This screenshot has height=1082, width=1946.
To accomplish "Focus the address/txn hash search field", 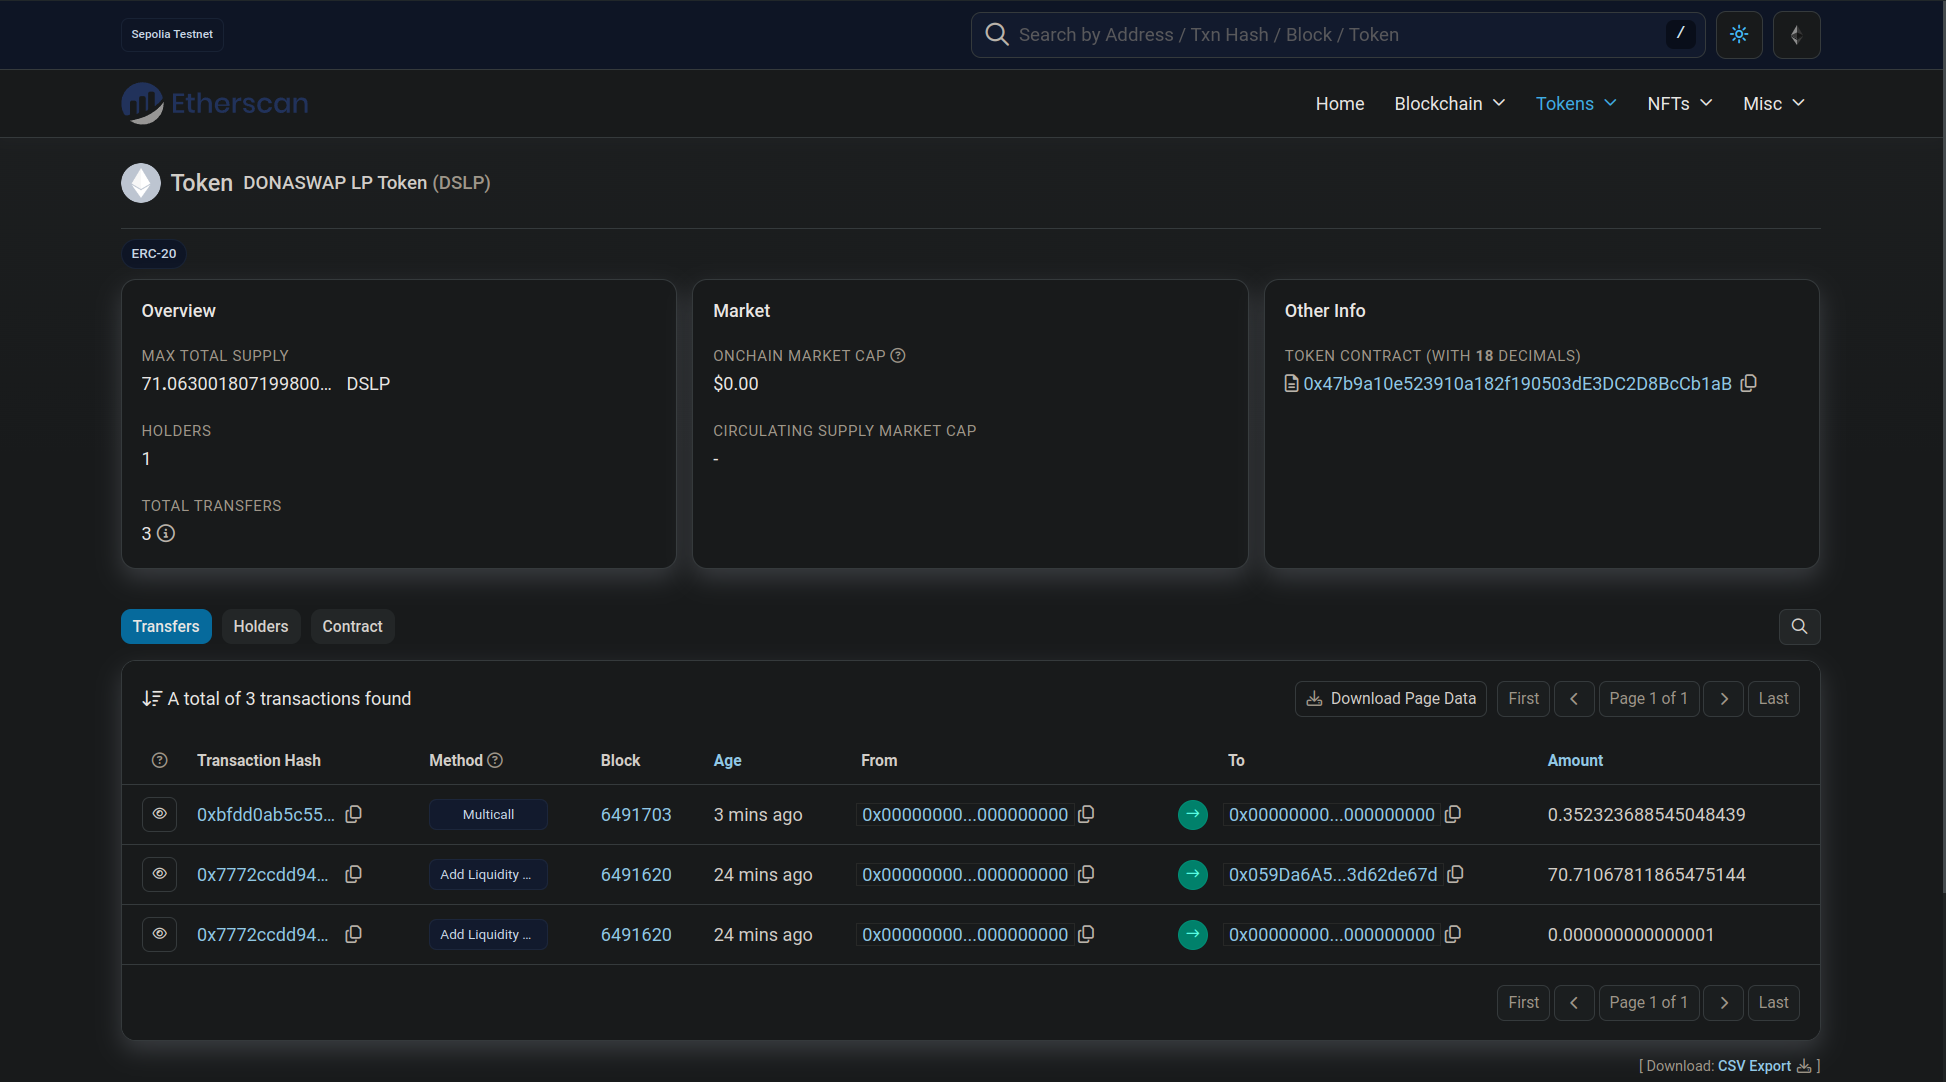I will pyautogui.click(x=1338, y=35).
